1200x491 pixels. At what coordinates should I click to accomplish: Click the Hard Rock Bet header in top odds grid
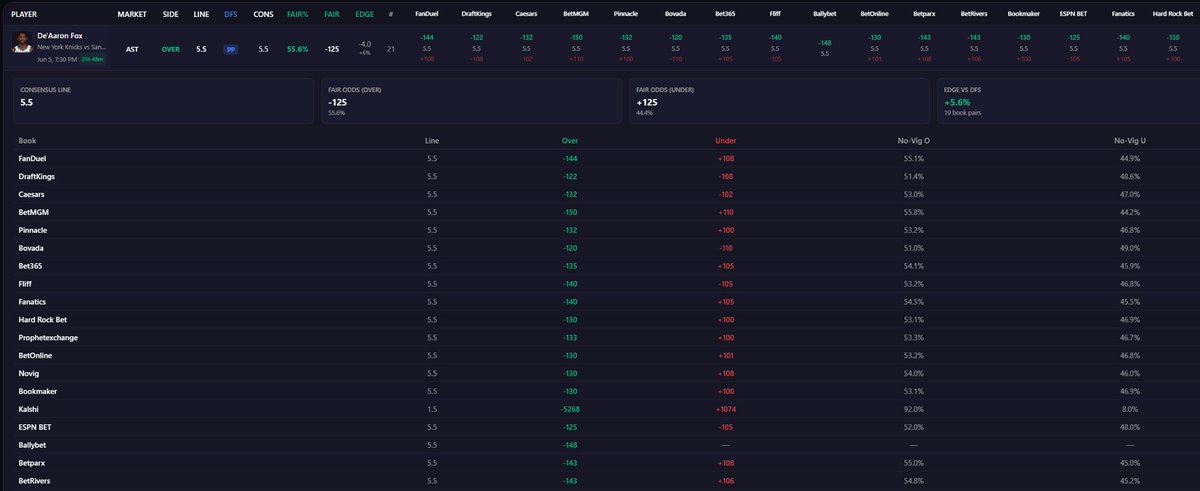[x=1171, y=15]
